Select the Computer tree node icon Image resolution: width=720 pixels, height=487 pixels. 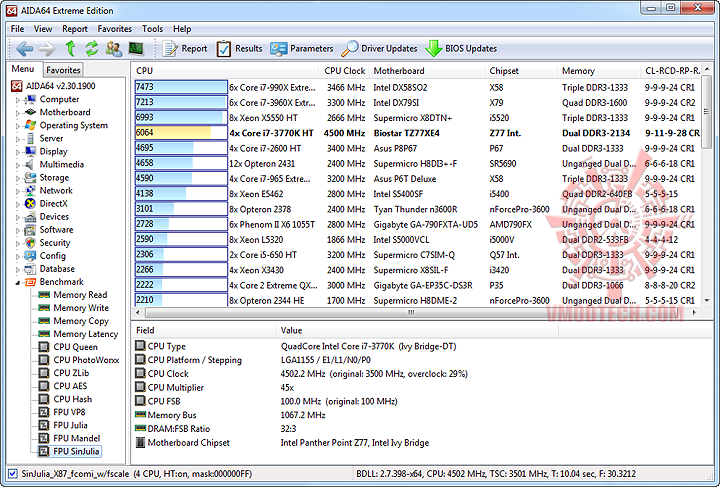(30, 99)
